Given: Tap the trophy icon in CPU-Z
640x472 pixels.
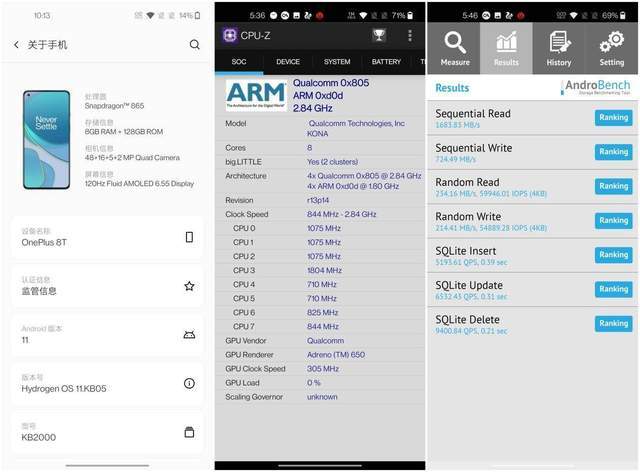Looking at the screenshot, I should (379, 36).
